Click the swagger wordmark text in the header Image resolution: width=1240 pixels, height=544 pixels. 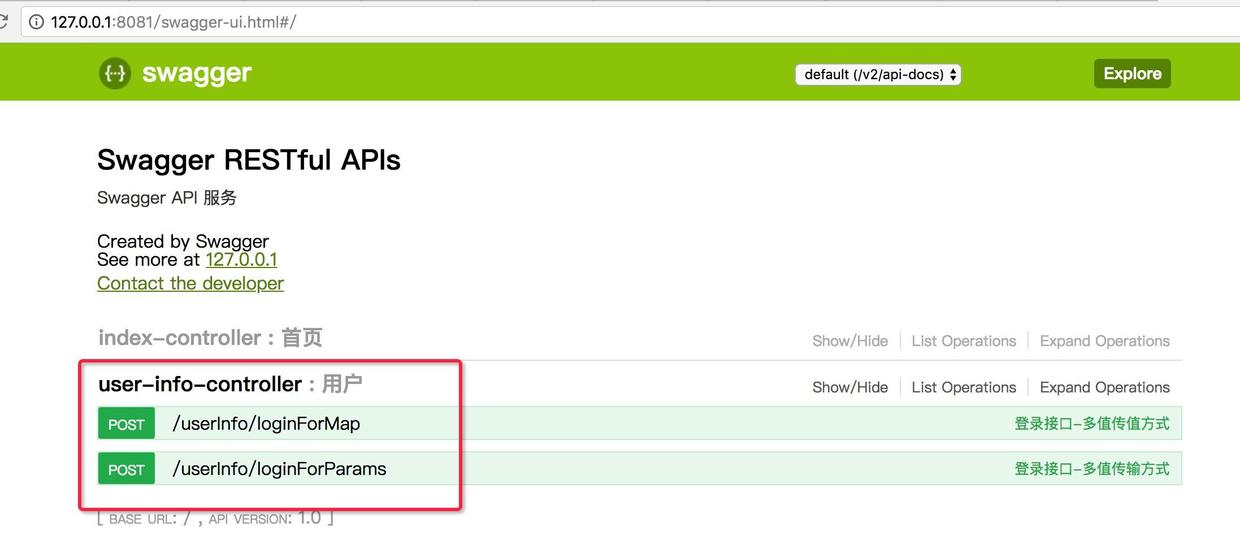tap(197, 73)
